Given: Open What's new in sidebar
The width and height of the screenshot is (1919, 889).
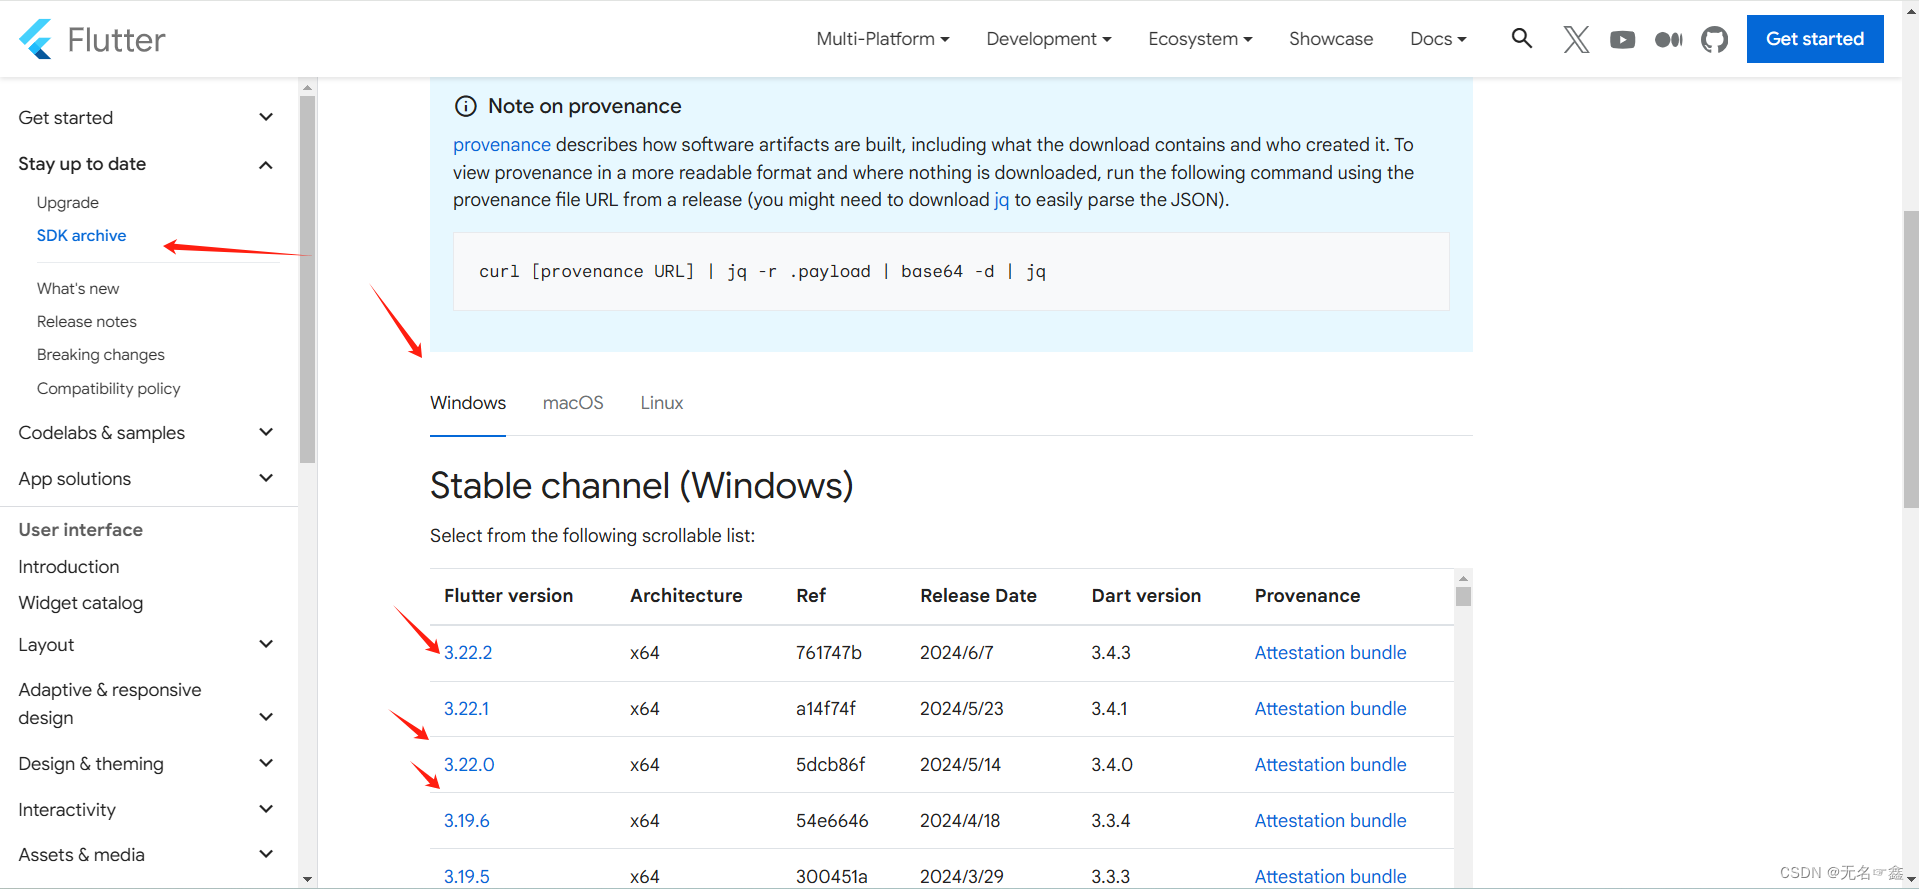Looking at the screenshot, I should click(x=78, y=289).
